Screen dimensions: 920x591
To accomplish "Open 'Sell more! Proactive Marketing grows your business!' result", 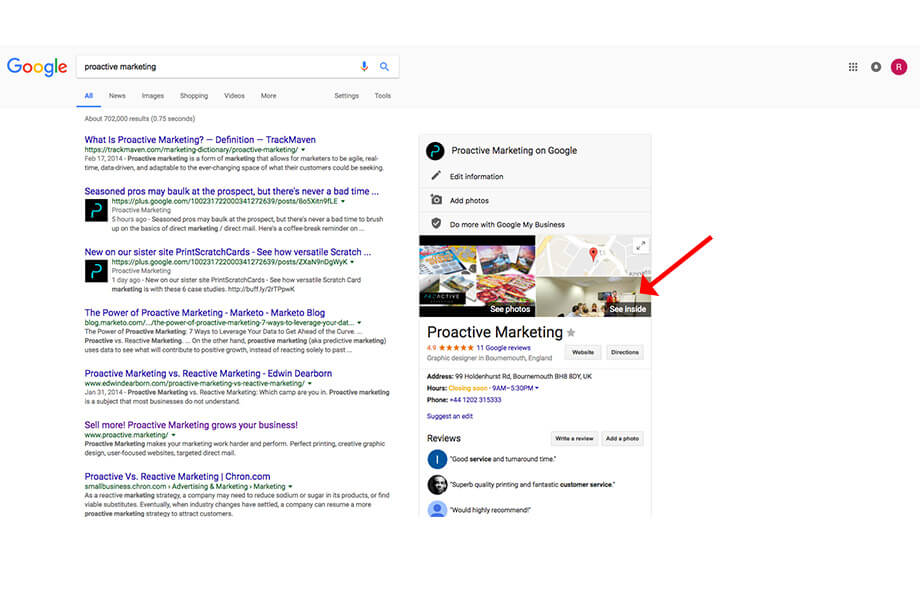I will click(x=191, y=425).
